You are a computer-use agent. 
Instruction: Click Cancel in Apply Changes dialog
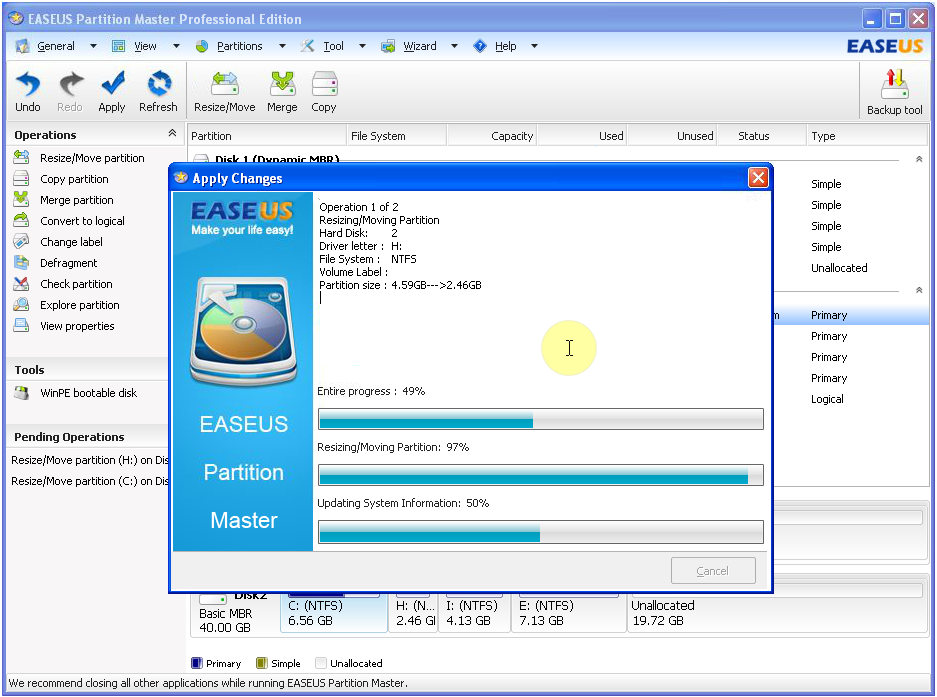(713, 571)
